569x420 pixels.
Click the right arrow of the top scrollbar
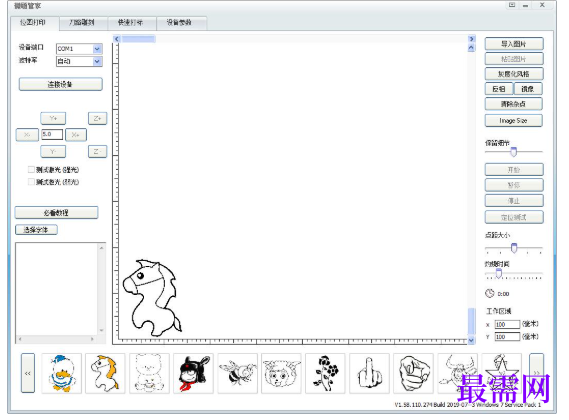[471, 39]
